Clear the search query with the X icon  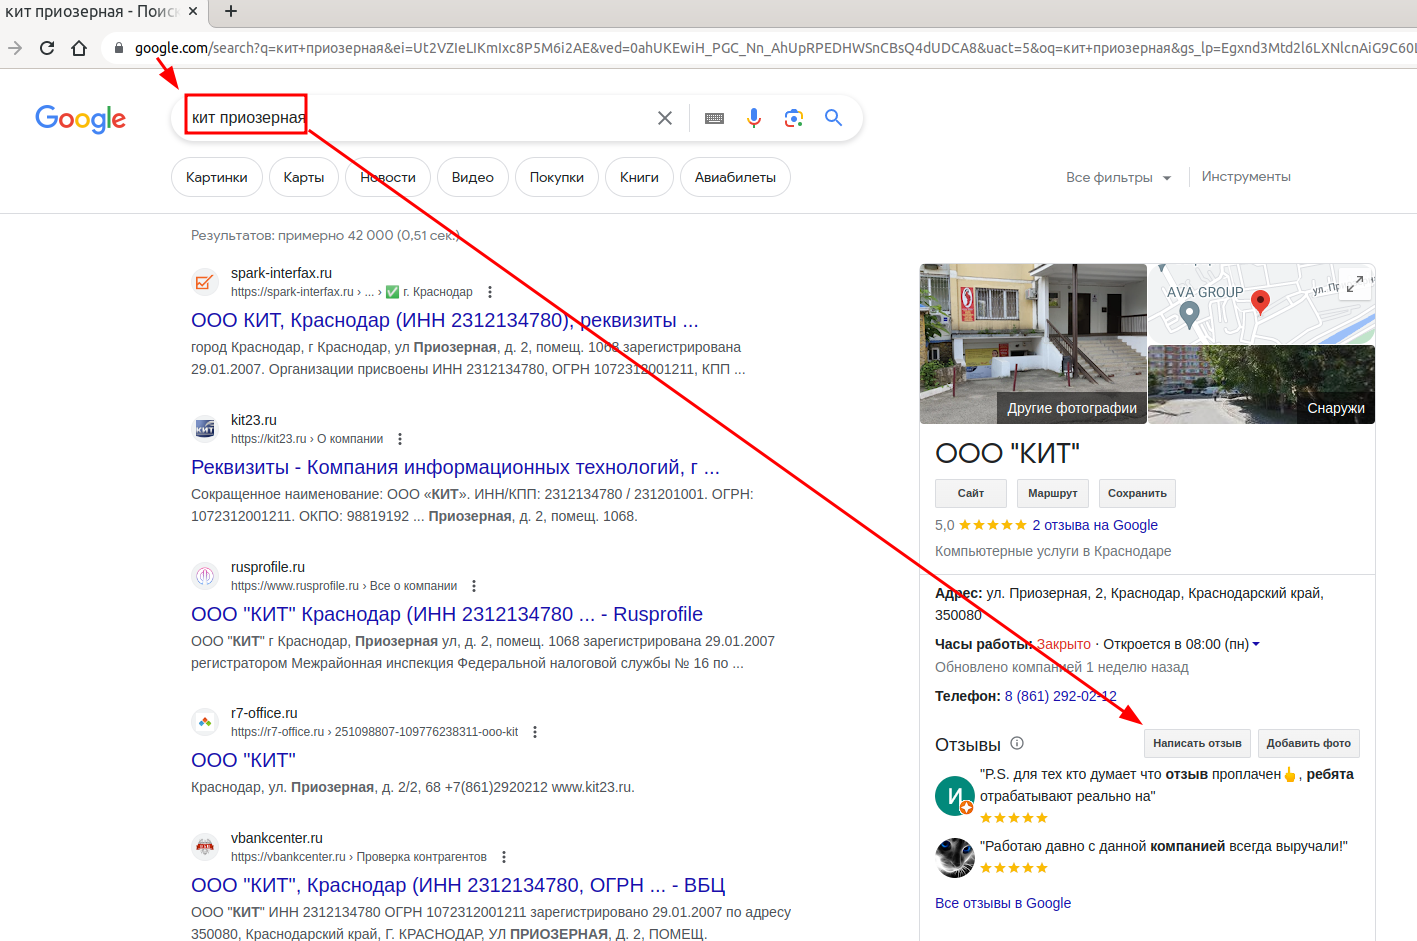pyautogui.click(x=664, y=117)
